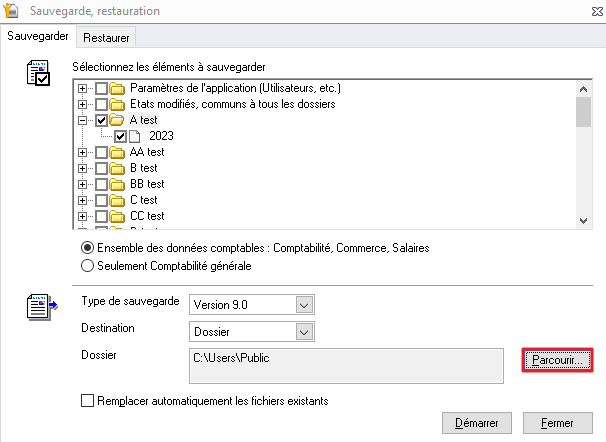Uncheck the A test checkbox
Screen dimensions: 606x442
(101, 120)
